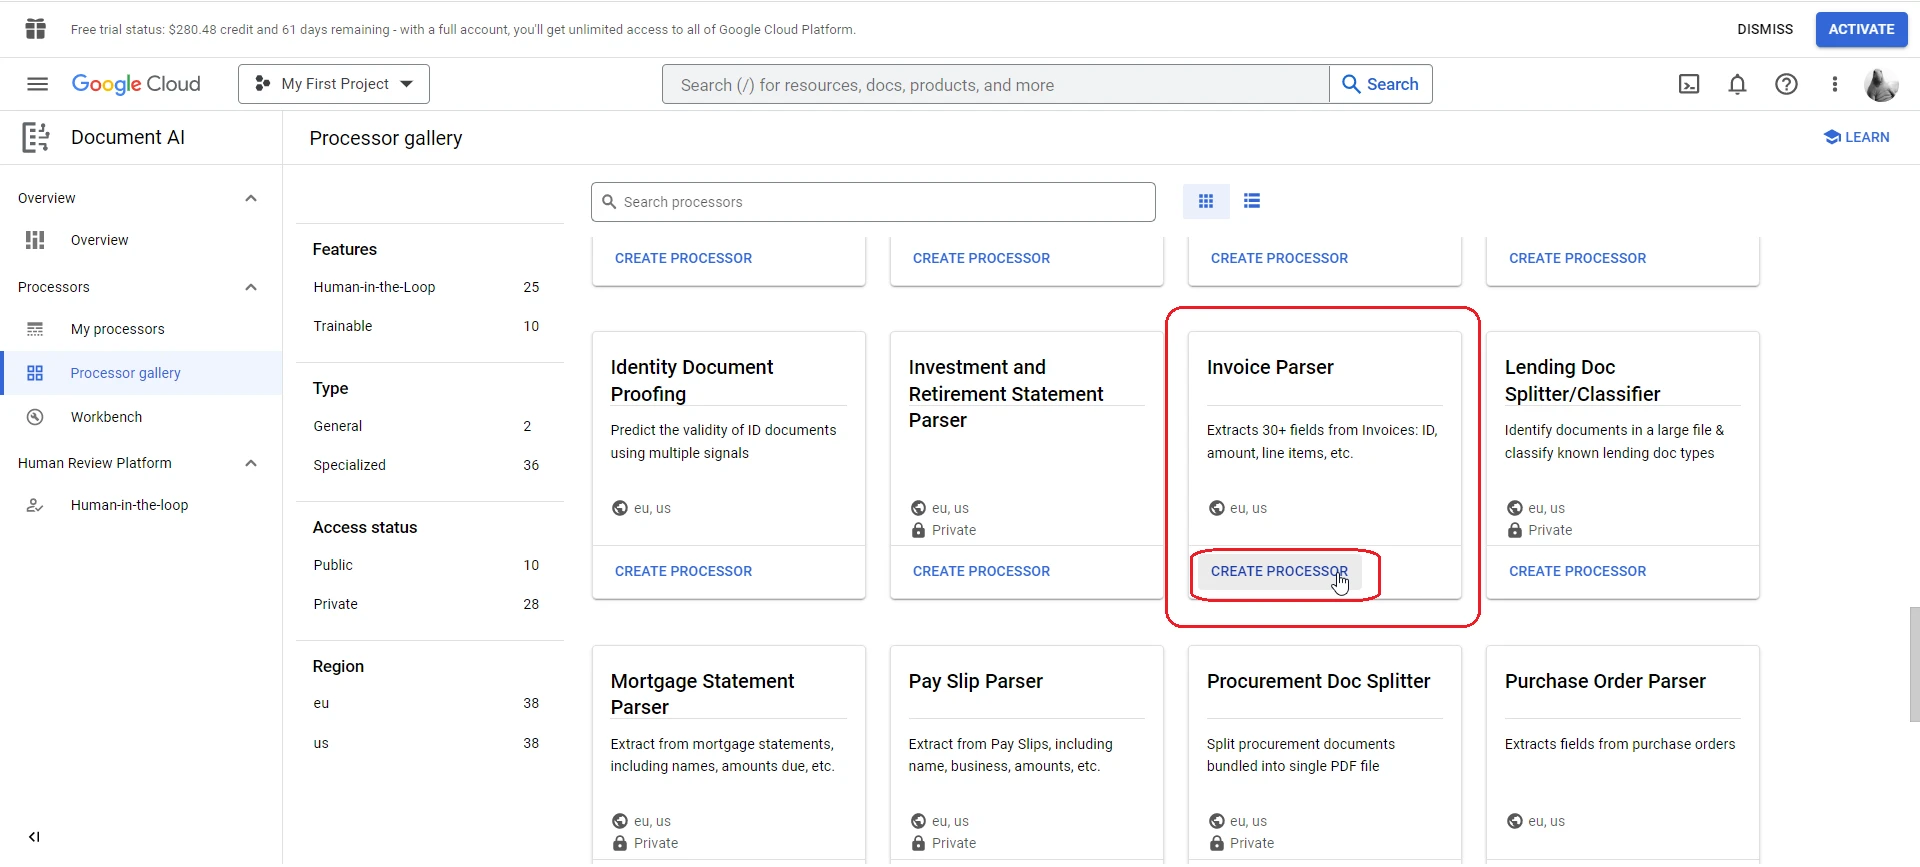Collapse the Processors section chevron

coord(251,287)
